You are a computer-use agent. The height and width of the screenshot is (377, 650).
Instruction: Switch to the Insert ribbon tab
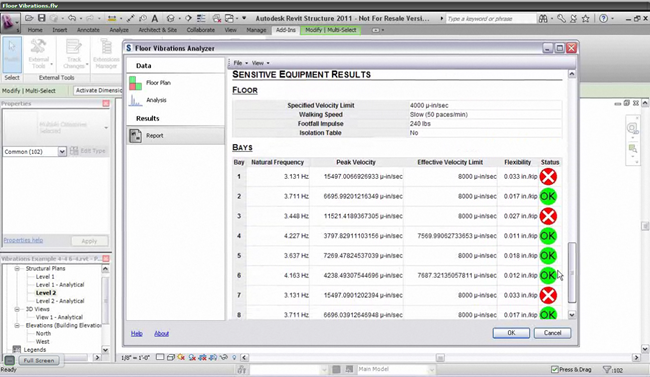pos(60,30)
